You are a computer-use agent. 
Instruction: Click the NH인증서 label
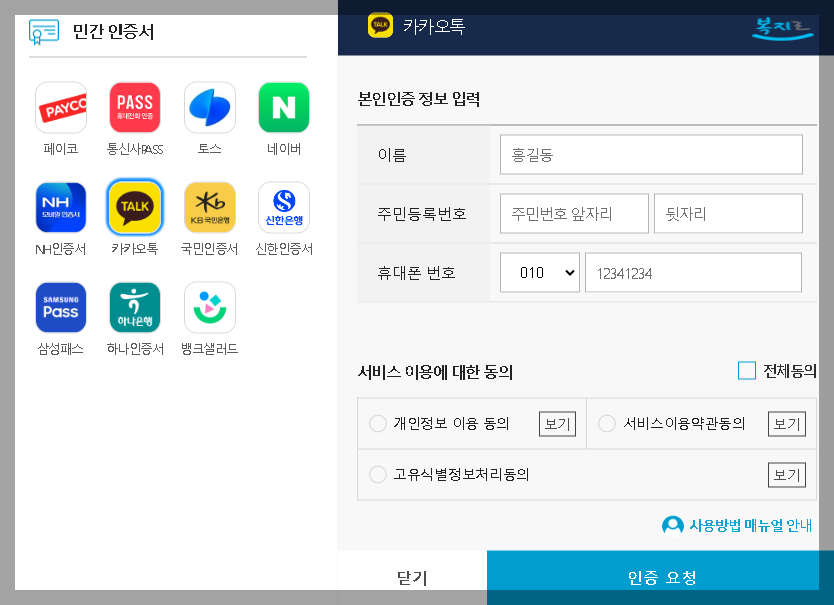[x=61, y=248]
